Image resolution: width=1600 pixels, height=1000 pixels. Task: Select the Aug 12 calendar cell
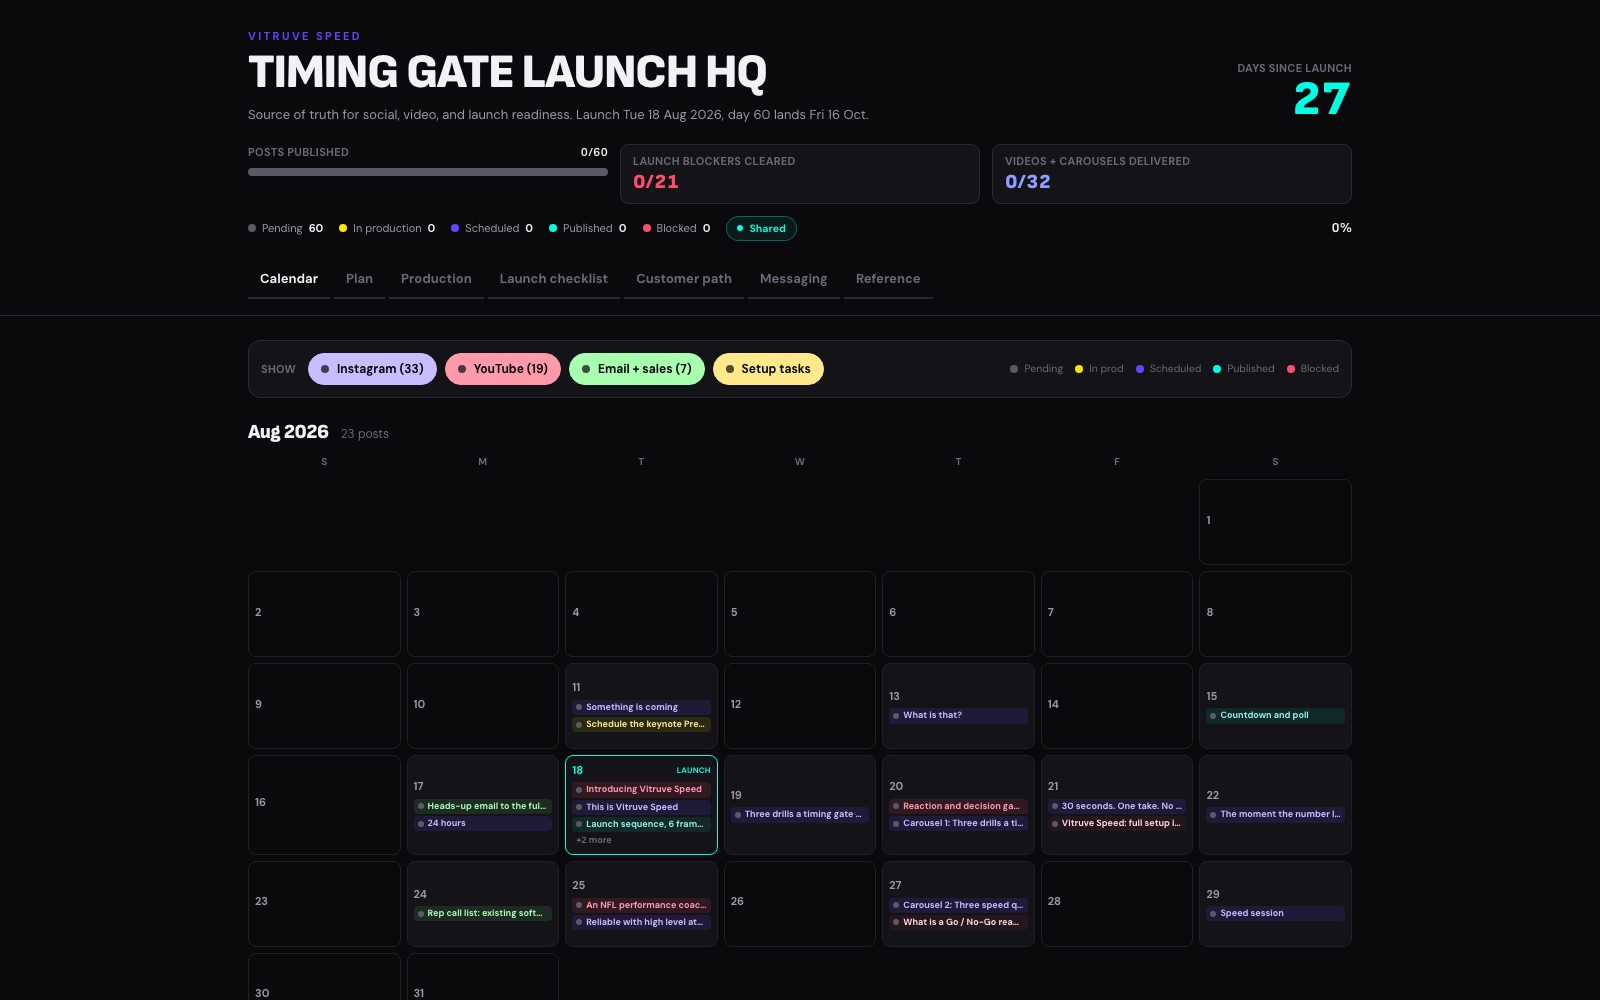point(800,705)
